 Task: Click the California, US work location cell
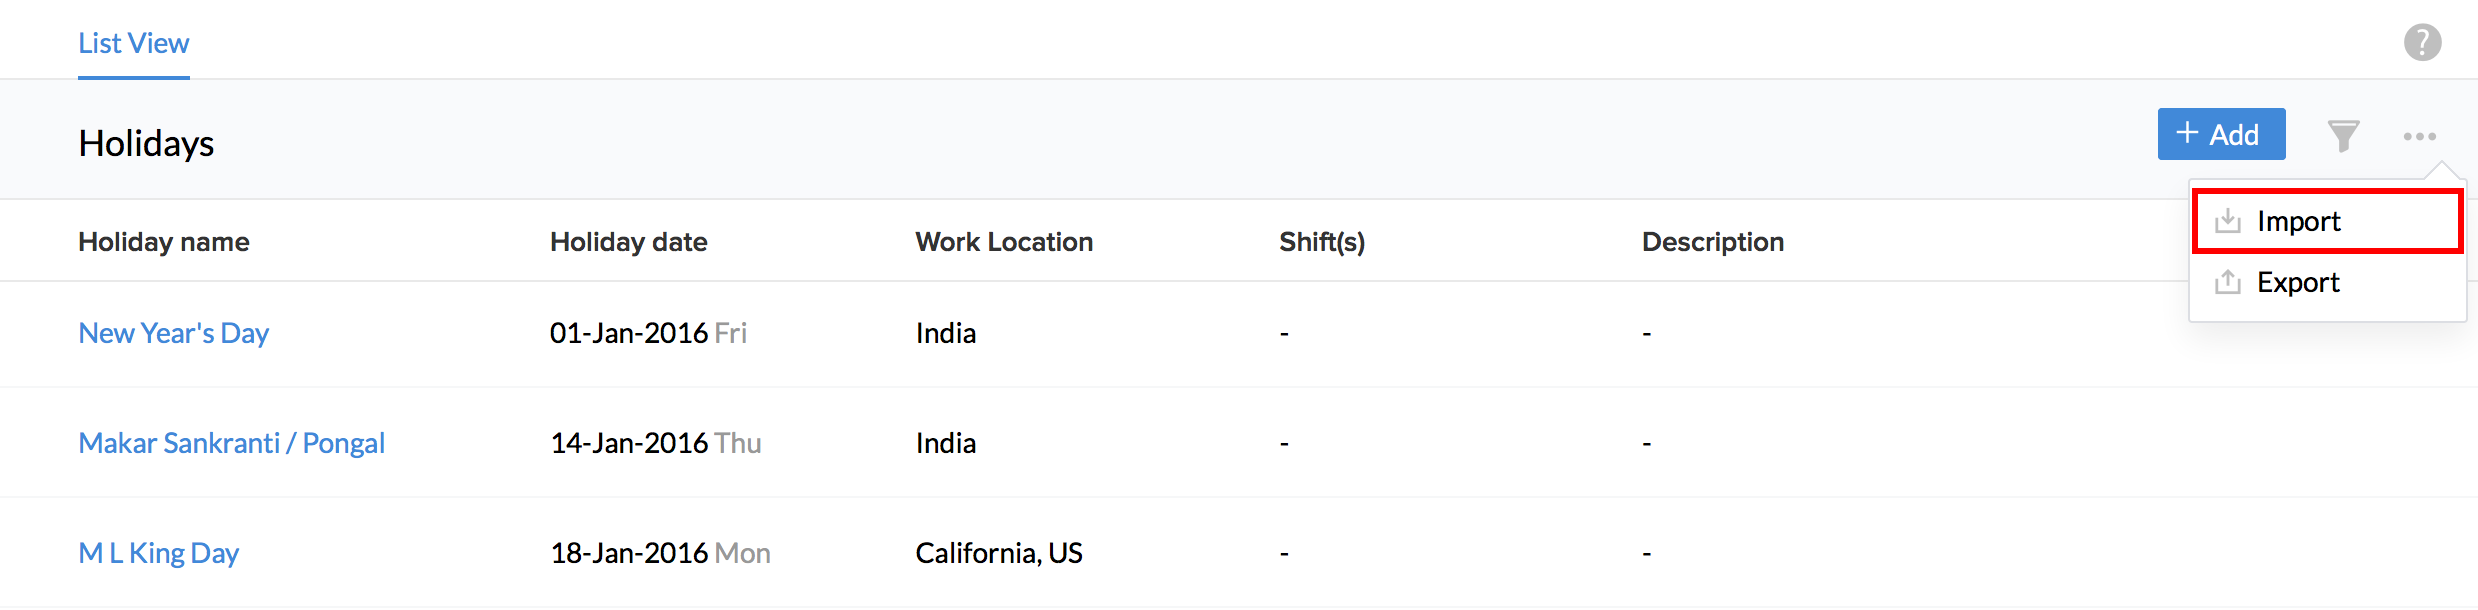[x=998, y=553]
